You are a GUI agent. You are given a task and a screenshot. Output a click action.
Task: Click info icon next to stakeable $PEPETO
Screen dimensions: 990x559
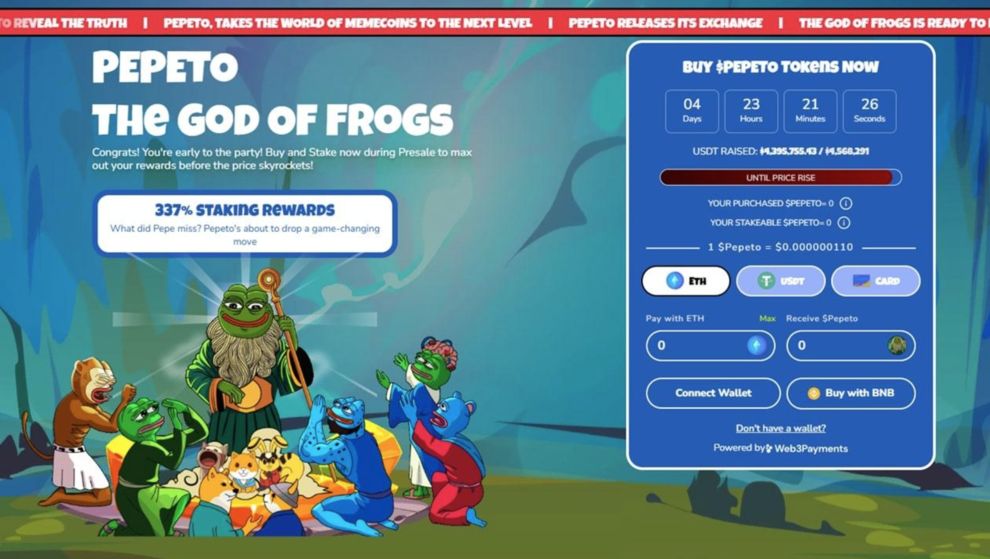(844, 222)
